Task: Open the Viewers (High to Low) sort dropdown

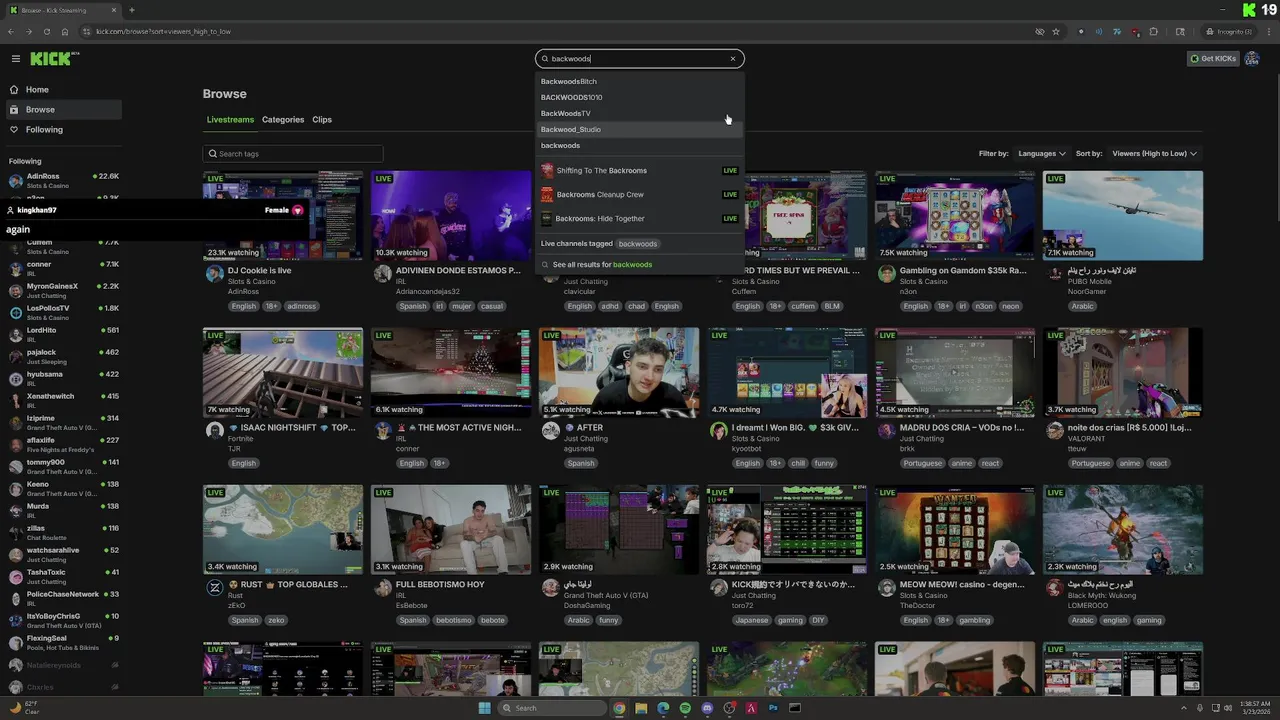Action: [1154, 154]
